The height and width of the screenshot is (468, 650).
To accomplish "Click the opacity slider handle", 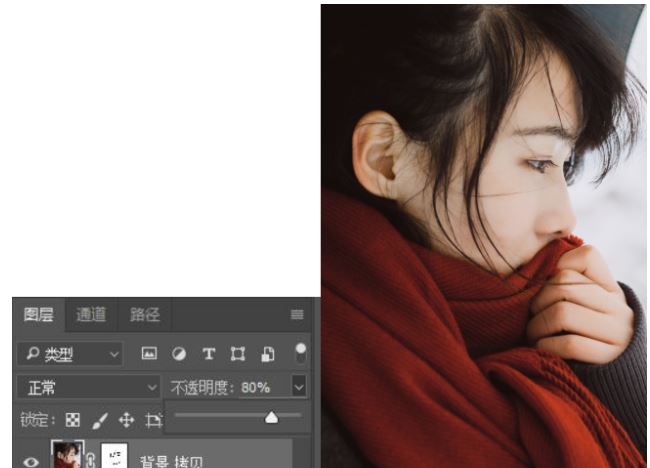I will [x=272, y=417].
